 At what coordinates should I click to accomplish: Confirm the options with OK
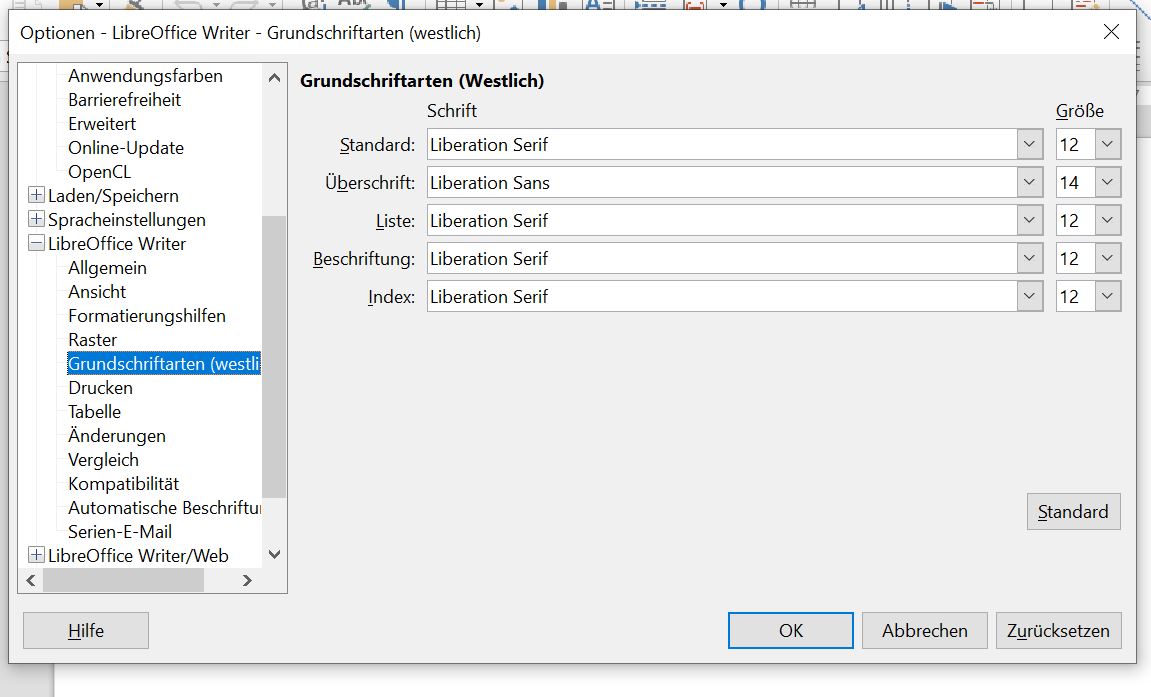coord(791,630)
